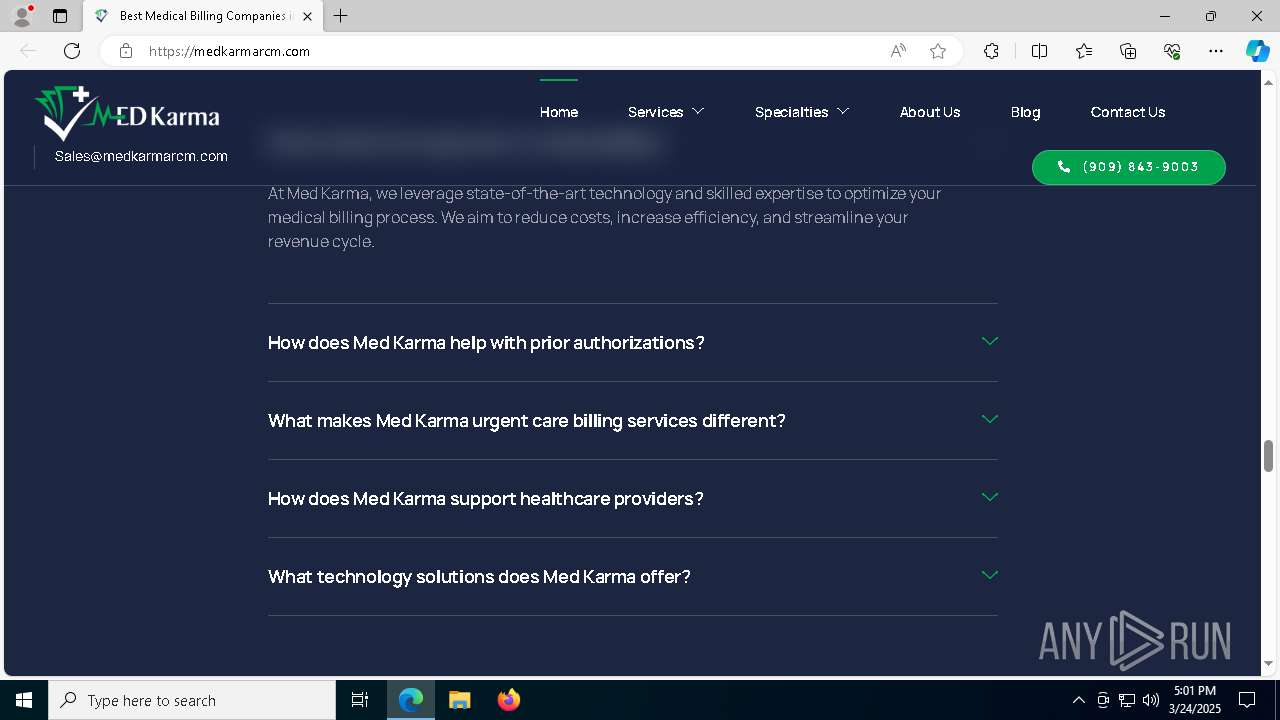The image size is (1280, 720).
Task: Open the Edge profile icon
Action: (22, 16)
